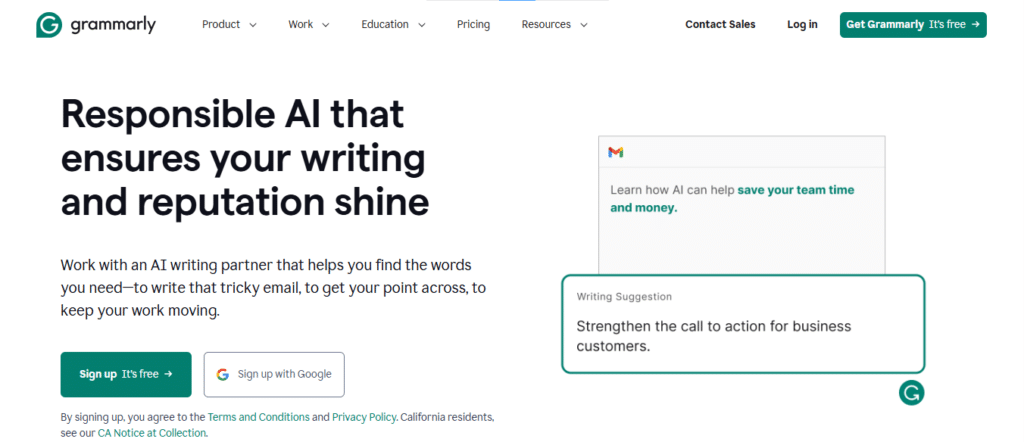Expand the Product dropdown chevron
This screenshot has height=442, width=1024.
coord(253,25)
